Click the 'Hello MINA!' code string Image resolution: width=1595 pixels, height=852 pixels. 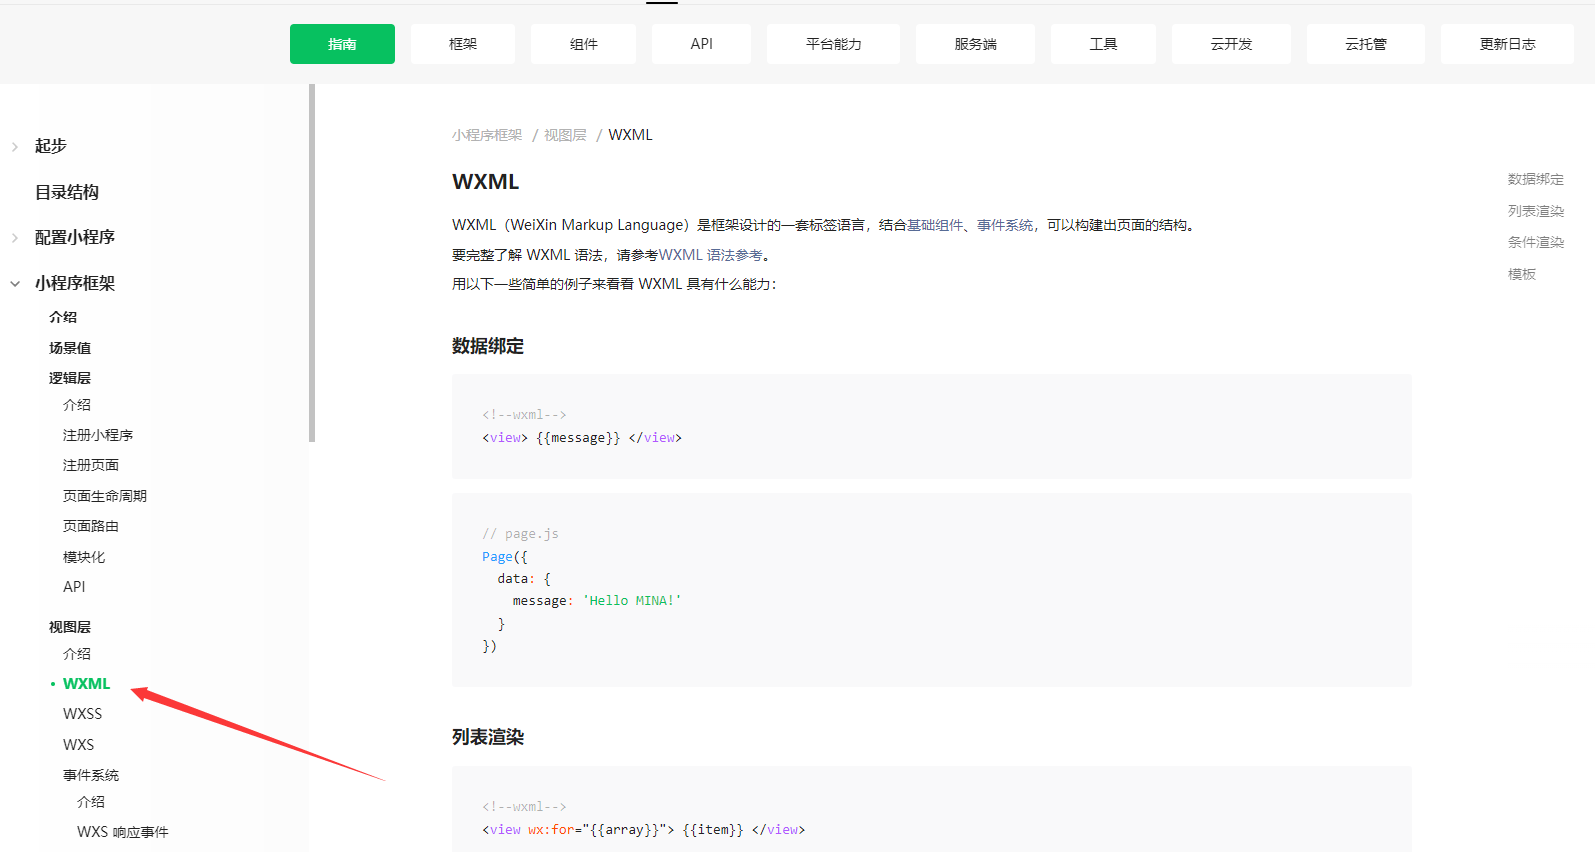click(x=632, y=601)
